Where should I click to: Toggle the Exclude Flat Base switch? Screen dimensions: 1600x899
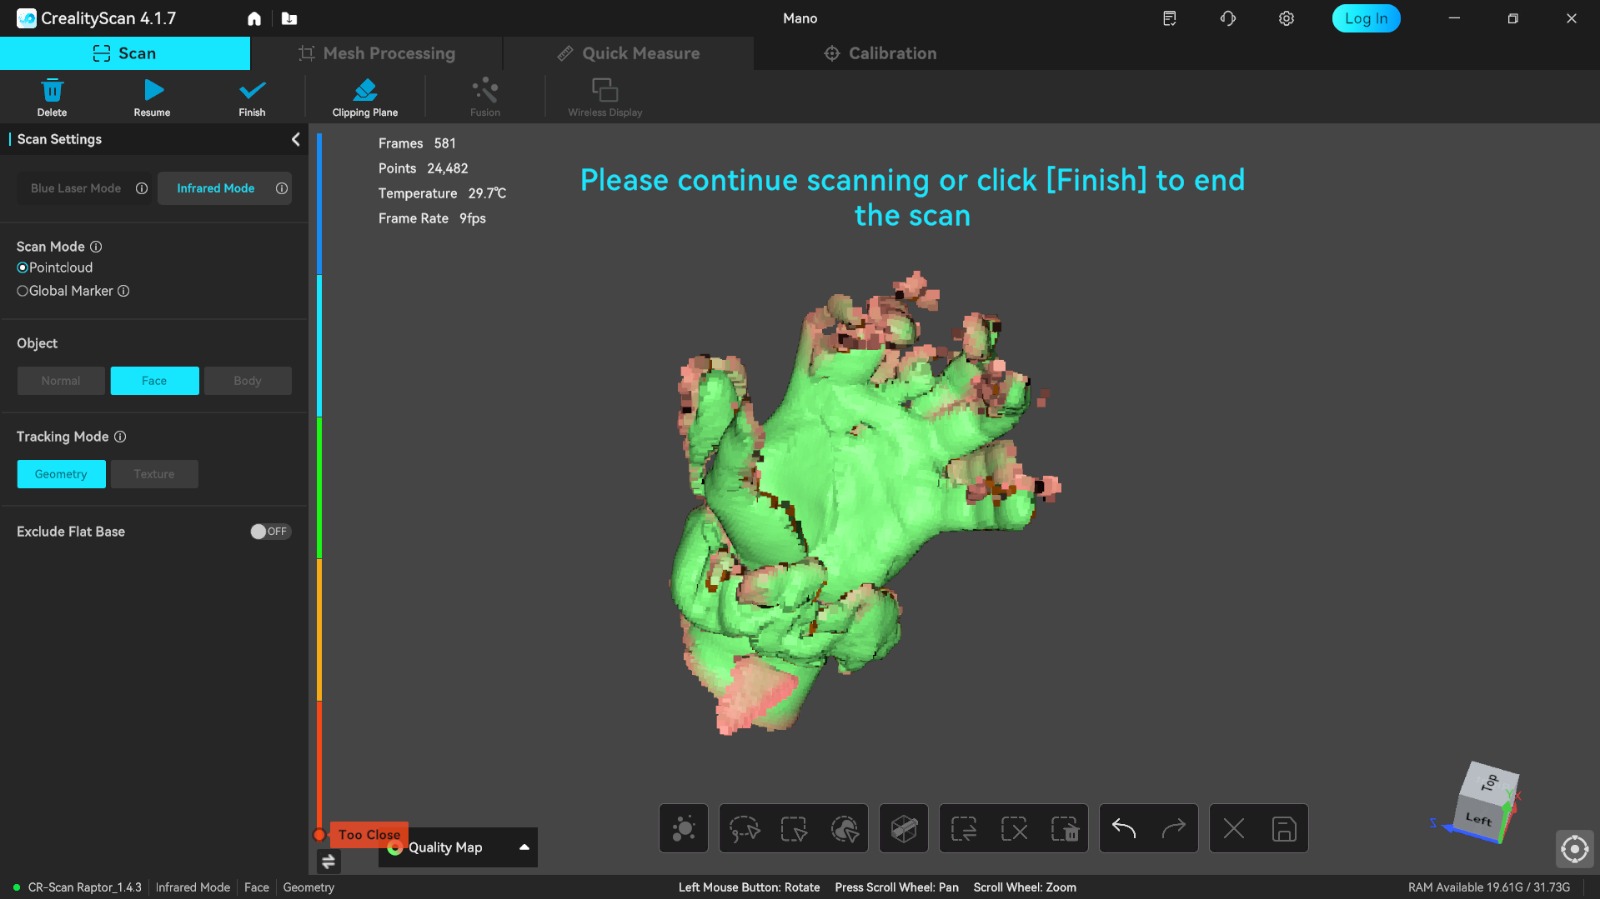(x=270, y=532)
